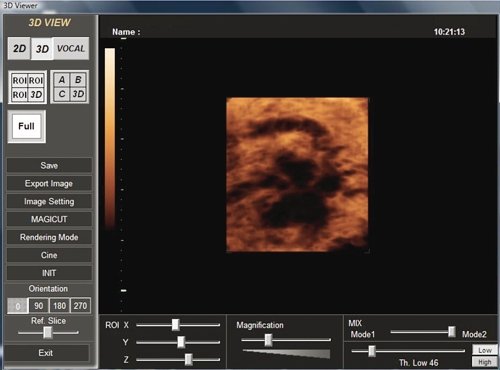Click the rendered 3D ultrasound image
Viewport: 500px width, 370px height.
[297, 175]
